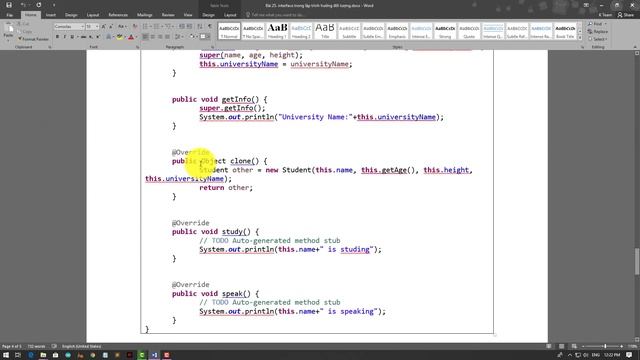Screen dimensions: 640x360
Task: Click the Format Painter button
Action: [33, 39]
